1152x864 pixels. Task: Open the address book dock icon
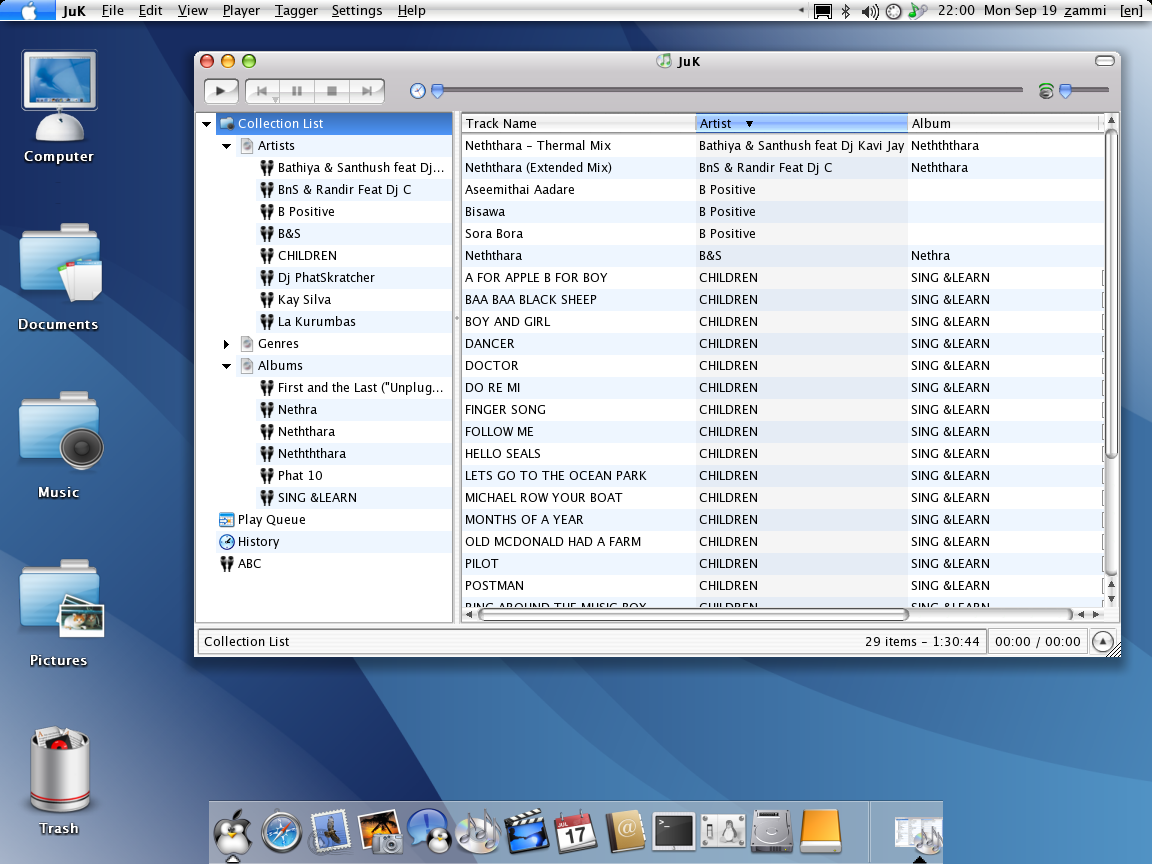tap(624, 832)
